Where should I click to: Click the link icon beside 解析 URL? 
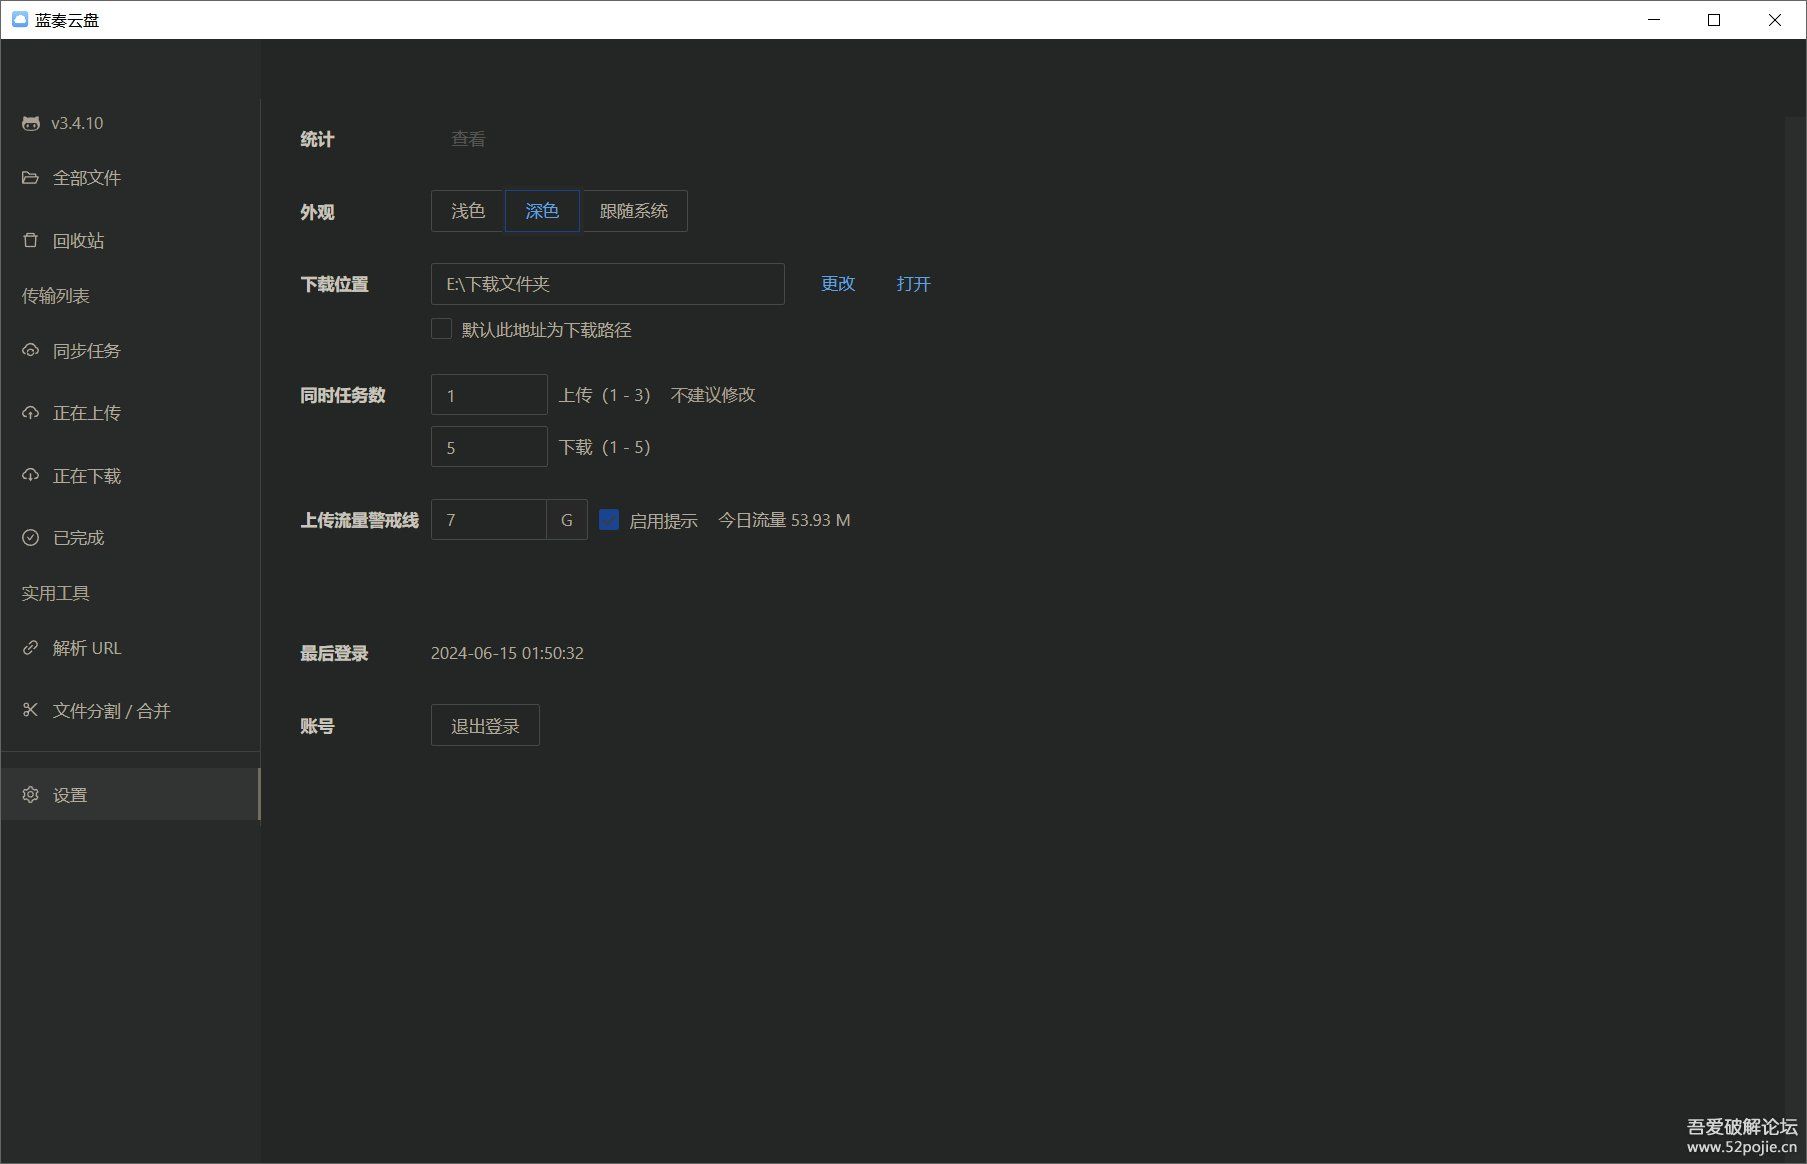pos(30,648)
